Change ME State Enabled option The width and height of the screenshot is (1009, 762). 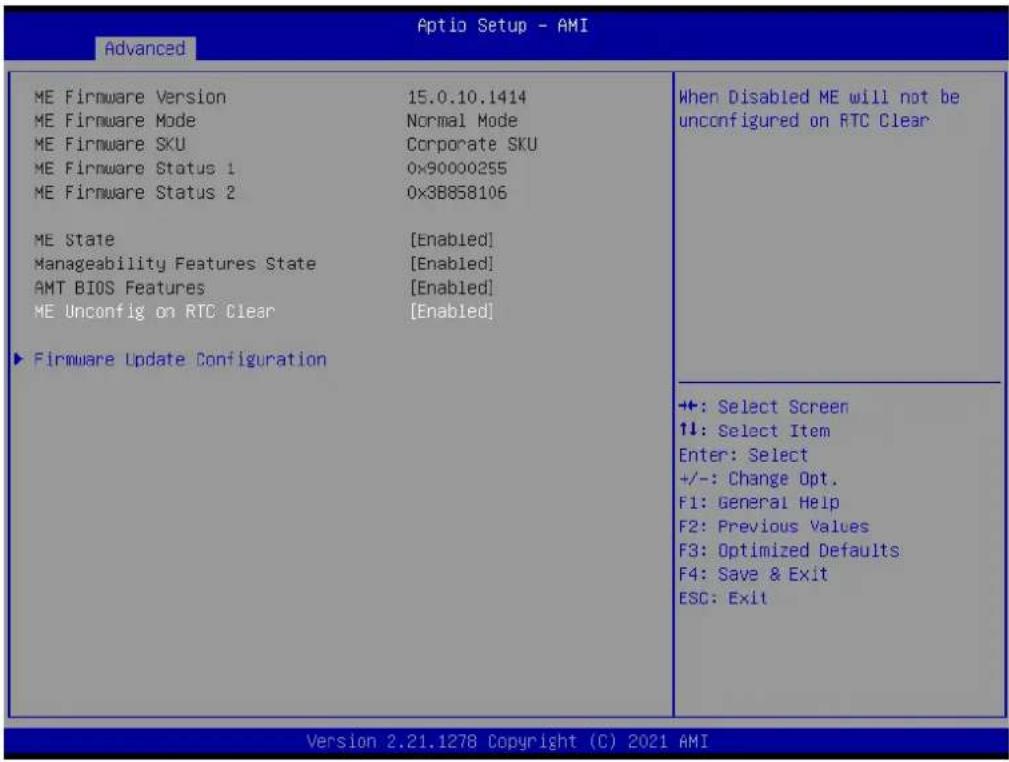pos(452,240)
